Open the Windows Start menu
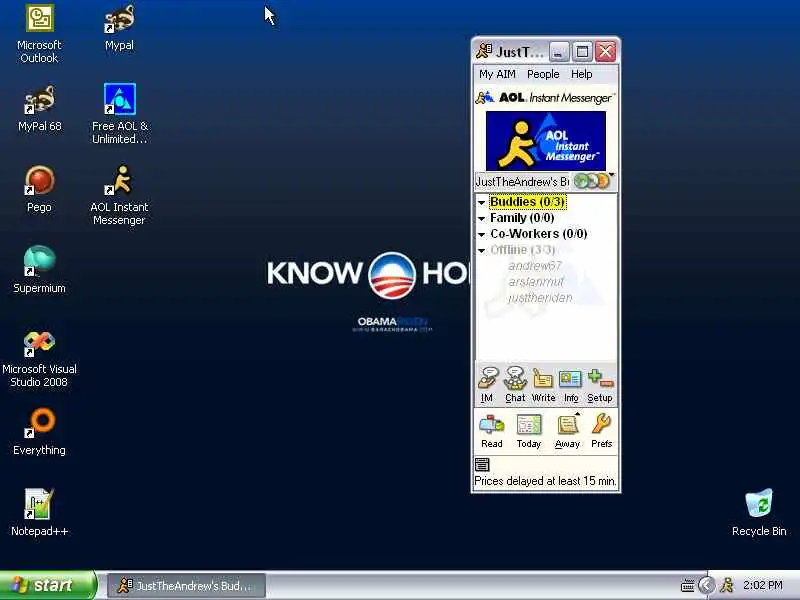Screen dimensions: 800x600 [47, 585]
